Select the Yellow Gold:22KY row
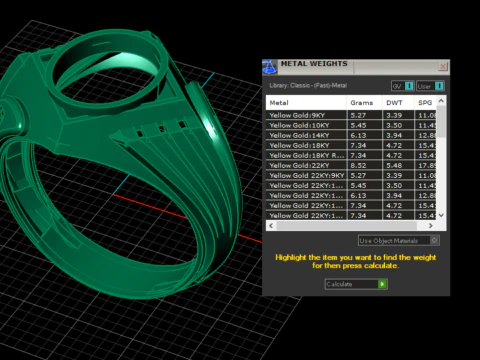 (351, 165)
